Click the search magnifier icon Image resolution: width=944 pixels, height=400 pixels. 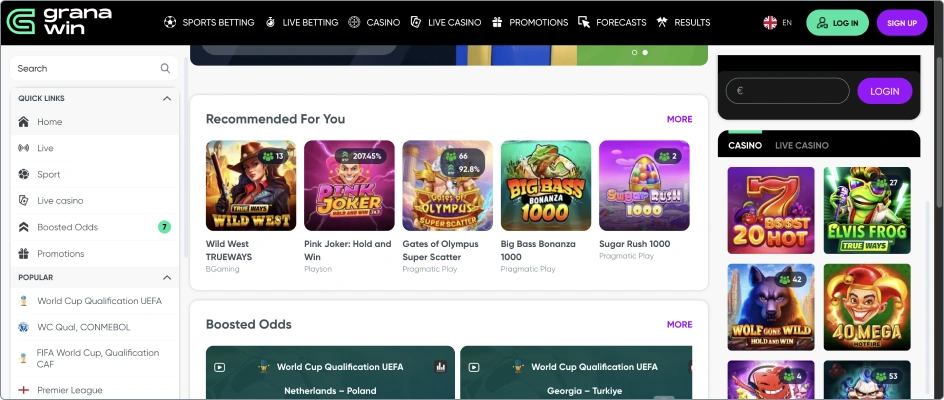pyautogui.click(x=165, y=69)
